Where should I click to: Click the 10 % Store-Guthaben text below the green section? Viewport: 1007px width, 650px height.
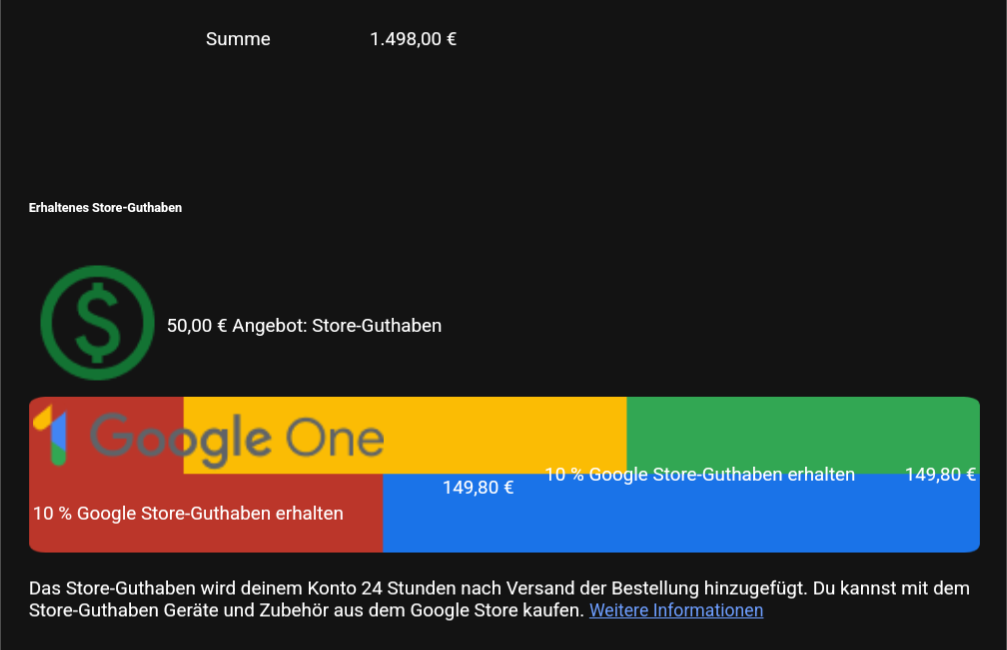coord(700,475)
